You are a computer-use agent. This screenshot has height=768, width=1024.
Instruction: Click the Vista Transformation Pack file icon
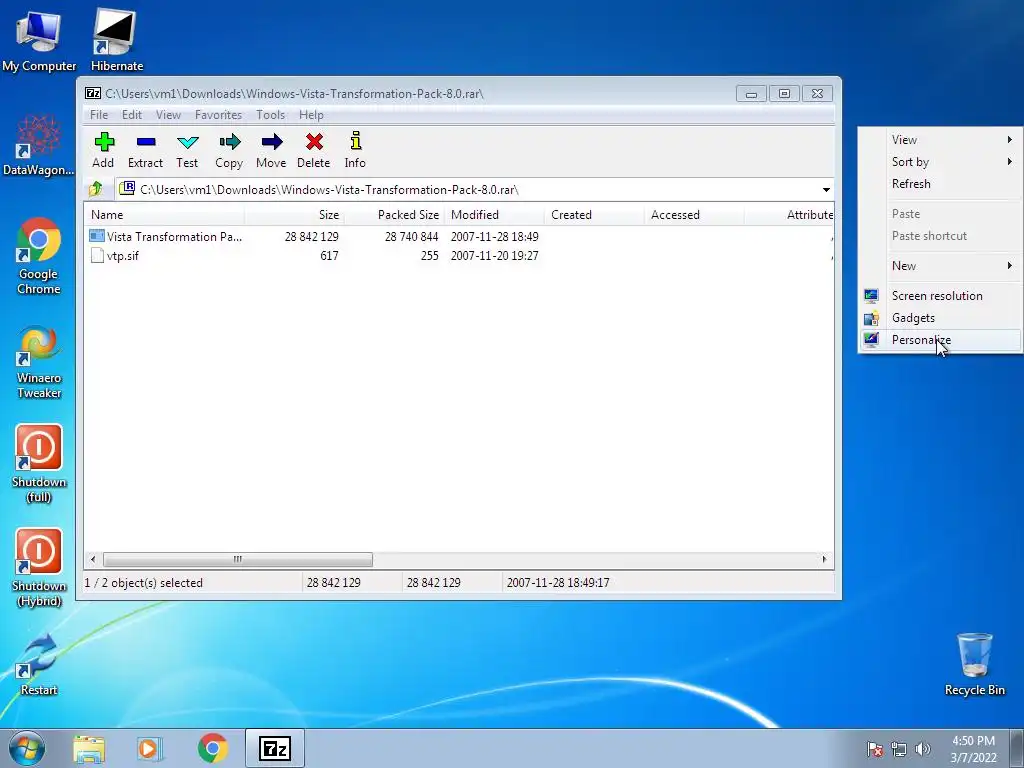coord(97,236)
